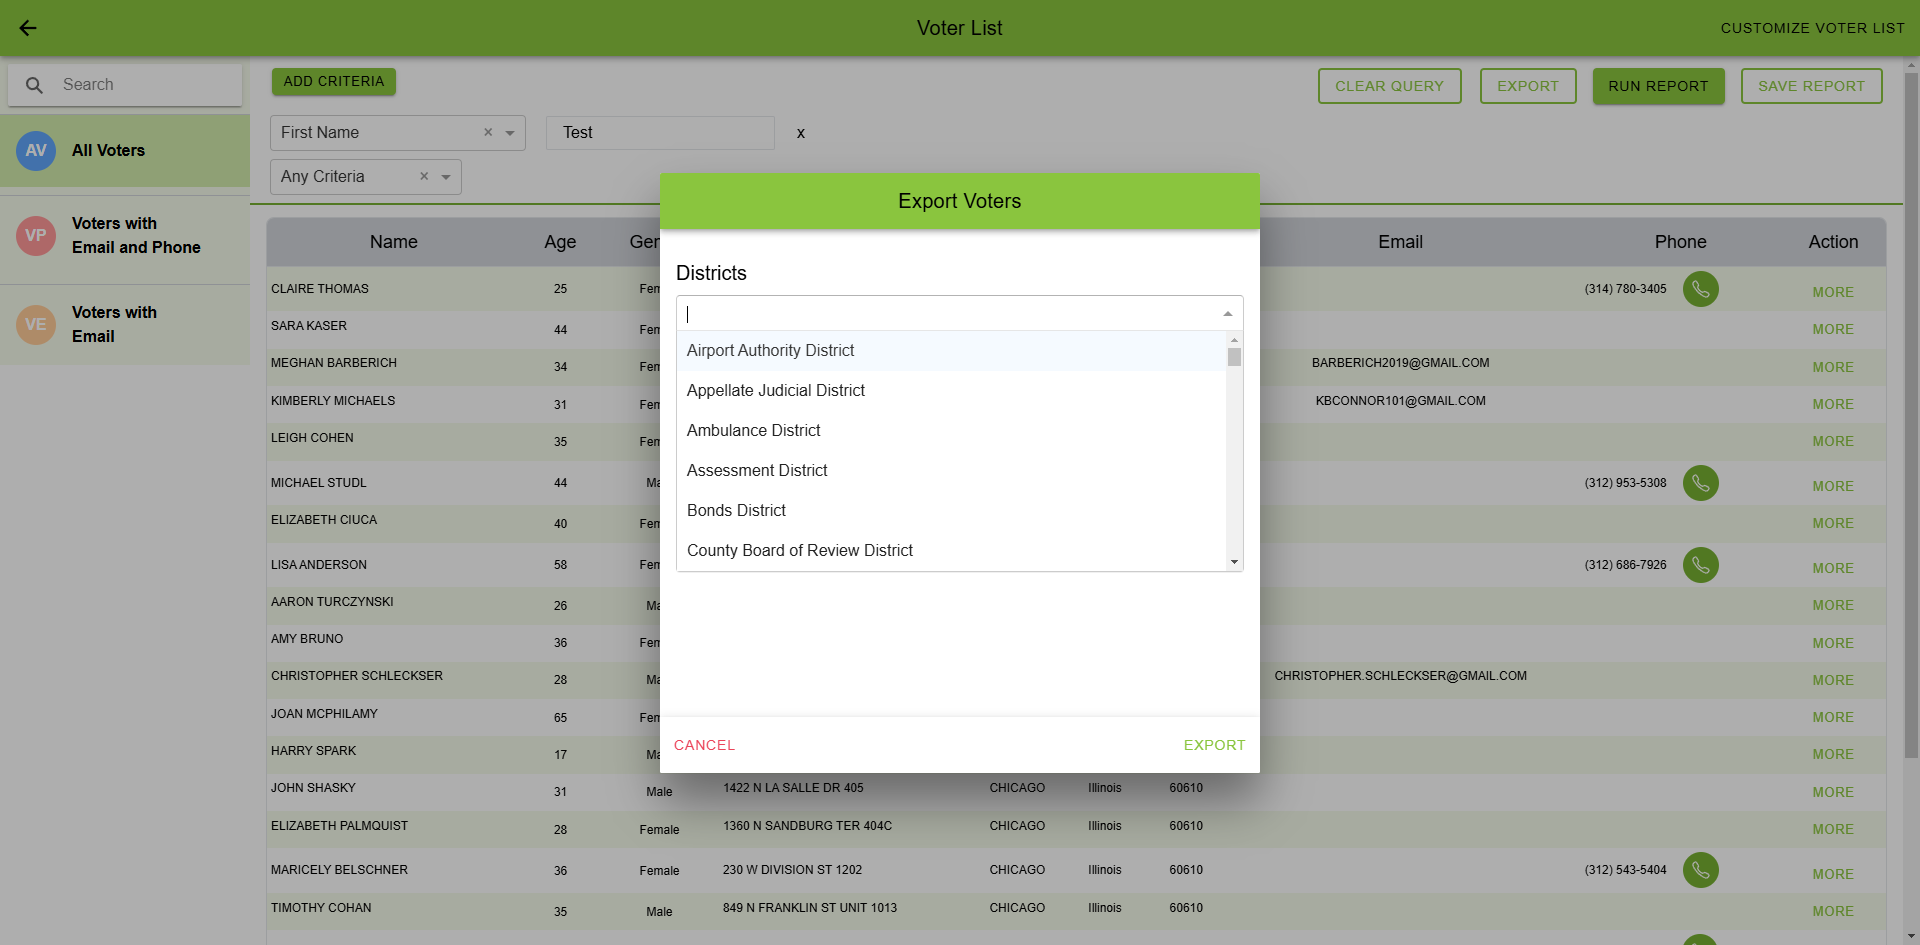Image resolution: width=1920 pixels, height=945 pixels.
Task: Click the back arrow icon
Action: tap(28, 28)
